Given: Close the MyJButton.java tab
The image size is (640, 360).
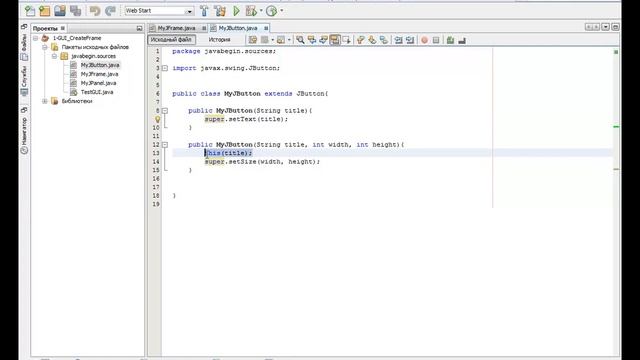Looking at the screenshot, I should pos(266,28).
